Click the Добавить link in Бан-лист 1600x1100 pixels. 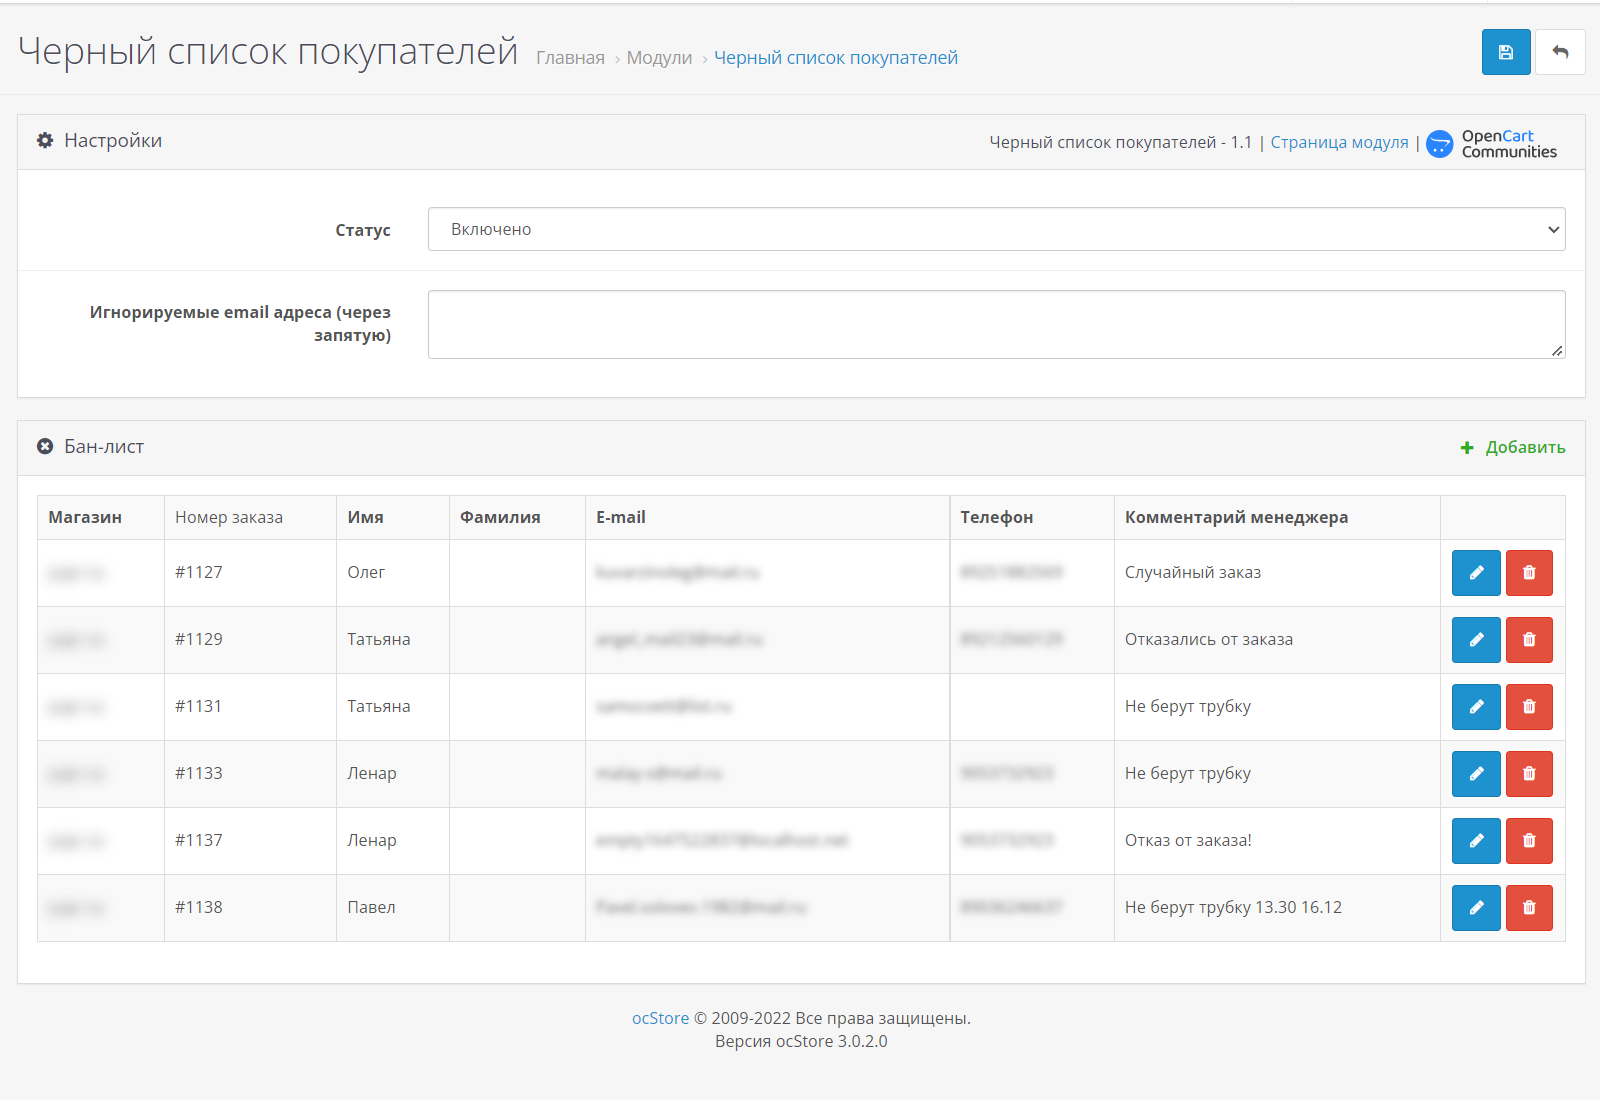click(1513, 447)
